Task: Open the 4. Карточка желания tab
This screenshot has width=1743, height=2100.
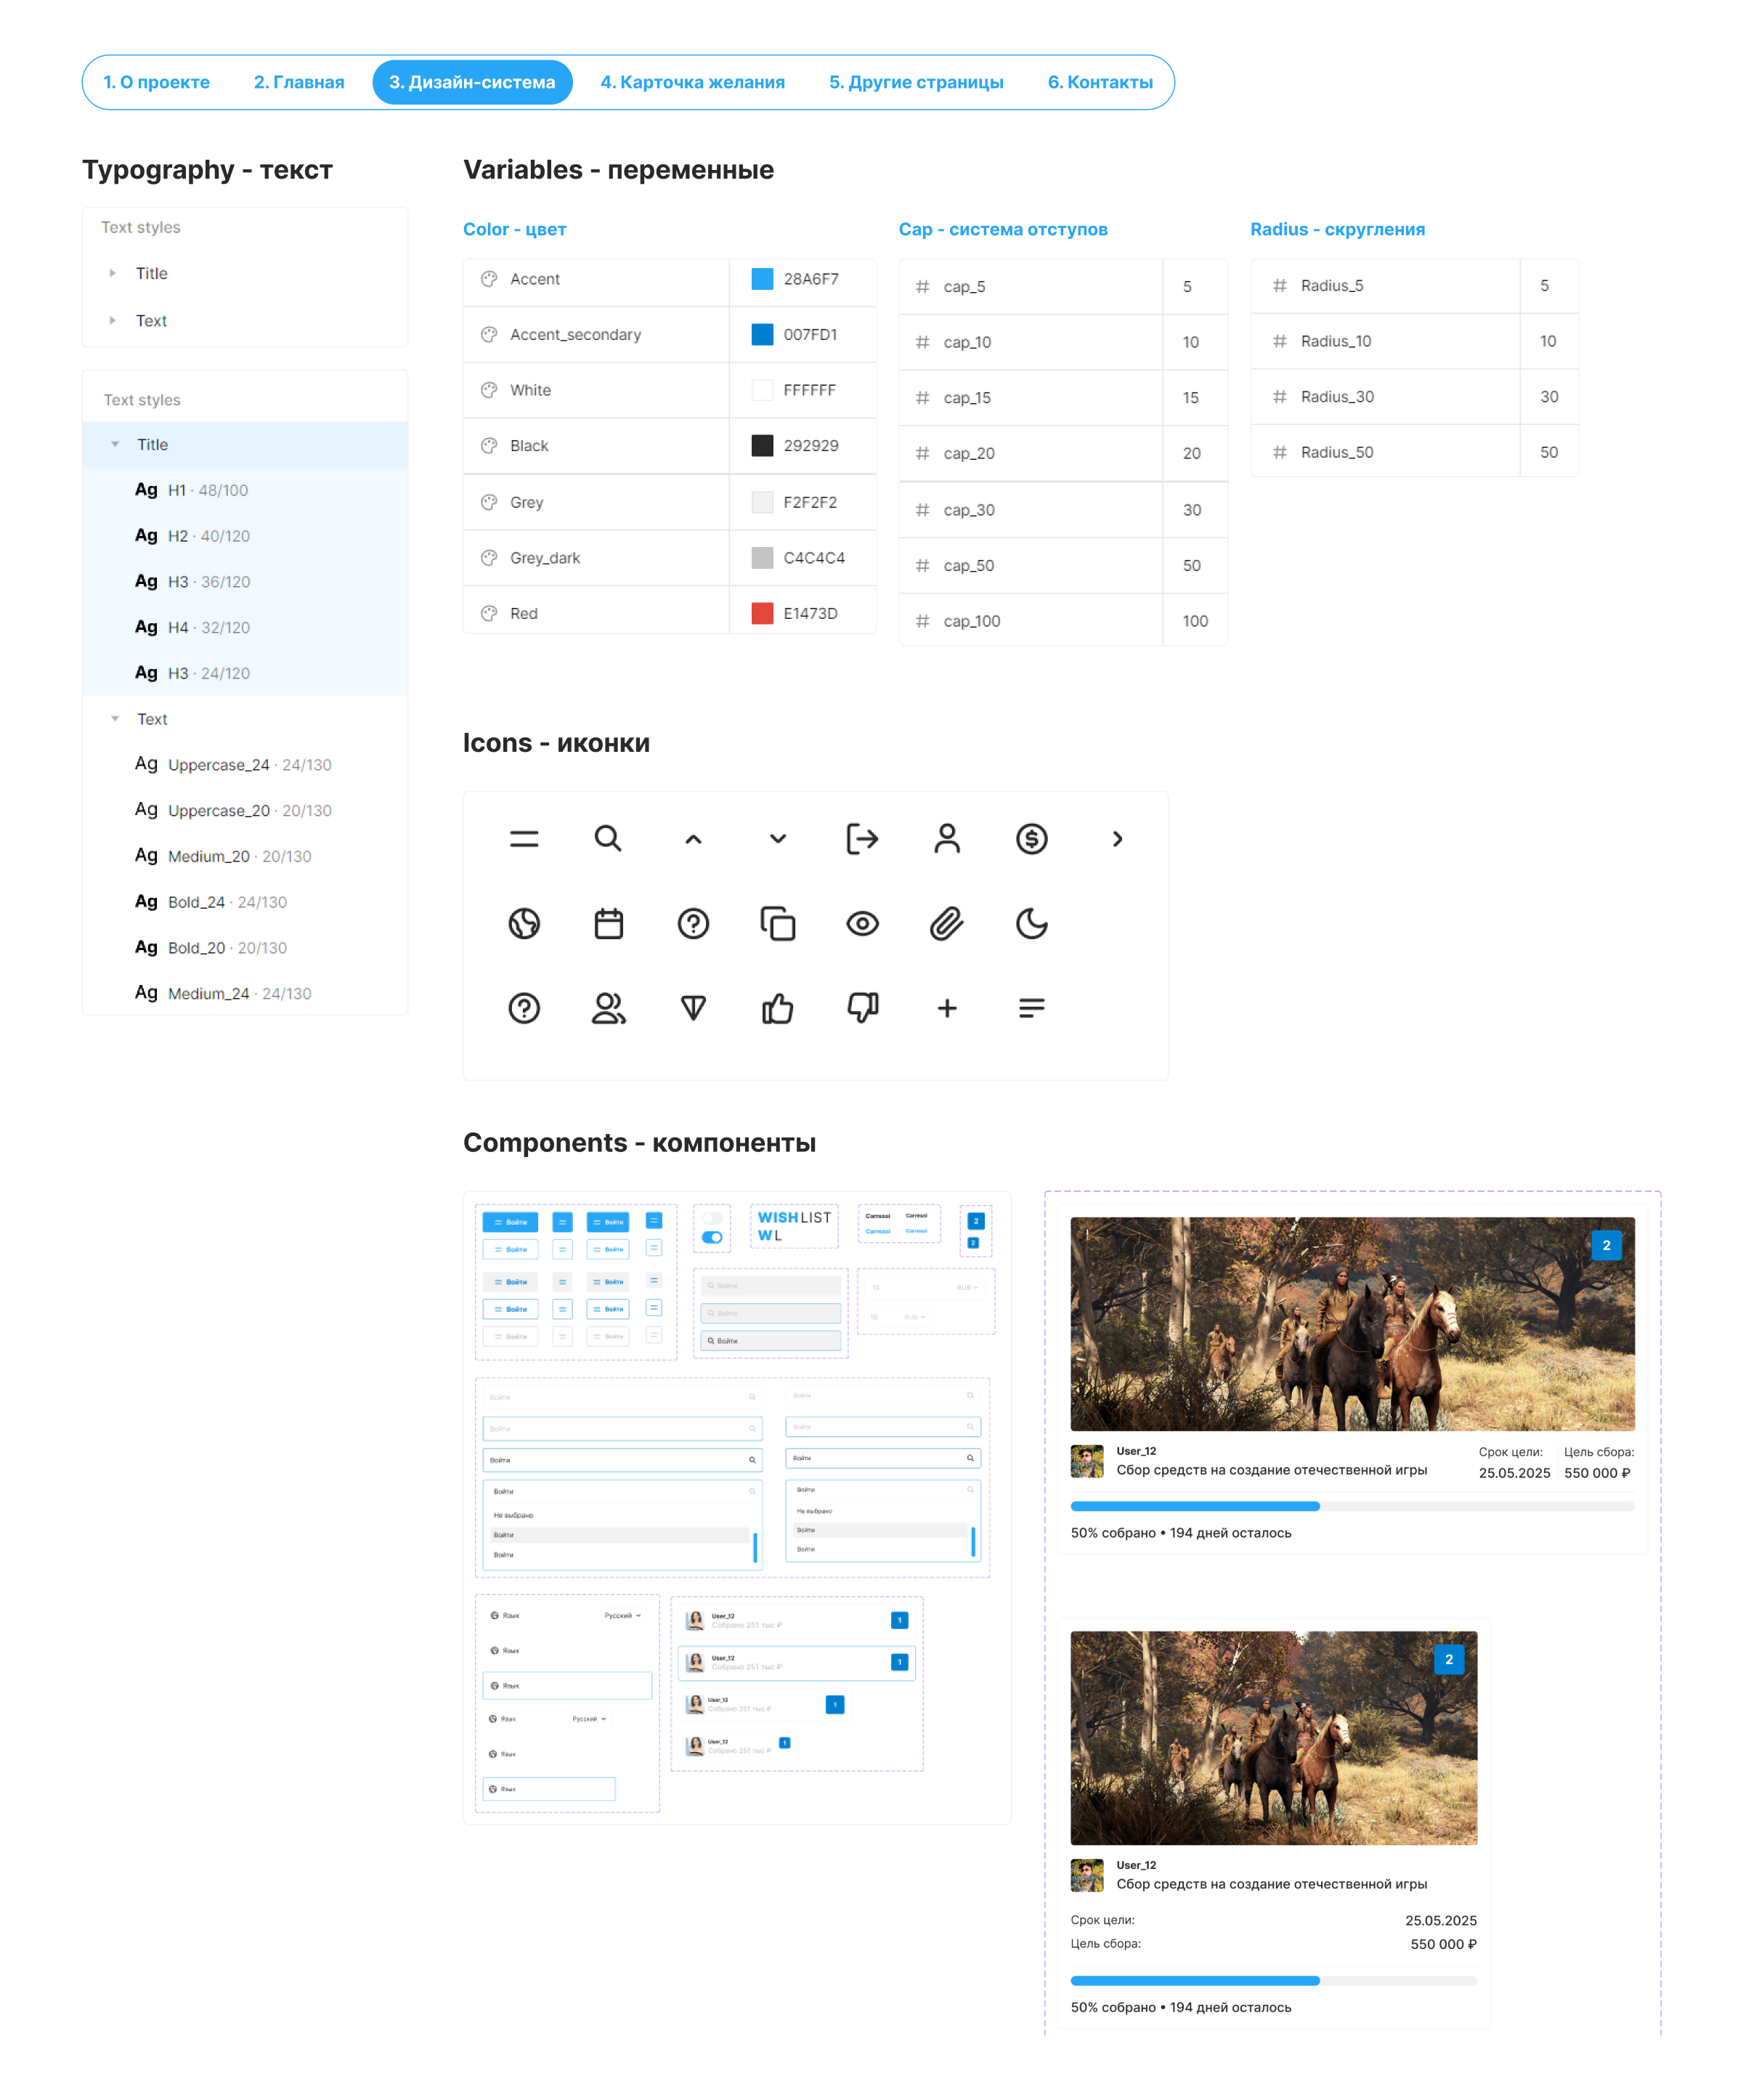Action: pyautogui.click(x=692, y=82)
